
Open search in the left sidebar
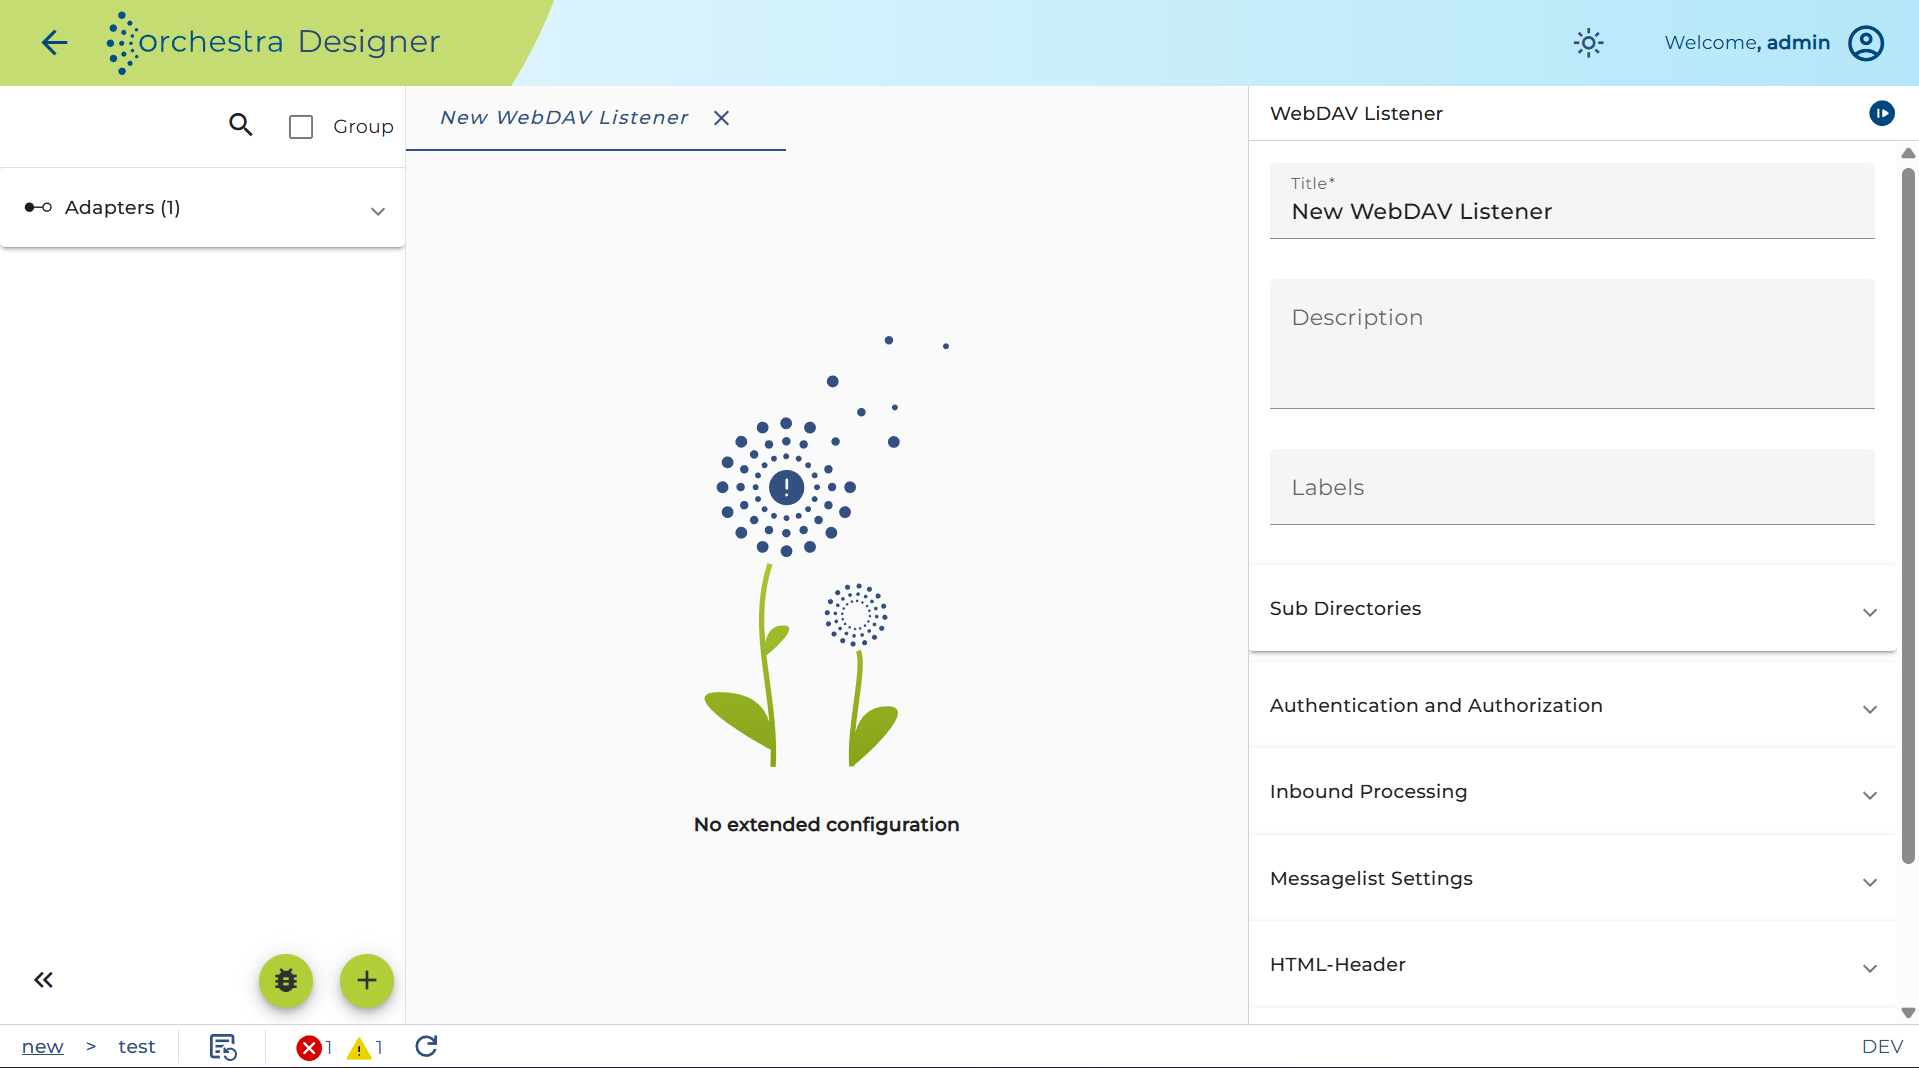click(240, 125)
